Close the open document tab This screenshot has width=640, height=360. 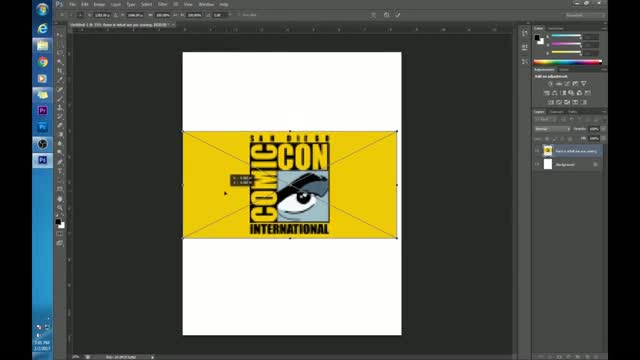[x=173, y=25]
